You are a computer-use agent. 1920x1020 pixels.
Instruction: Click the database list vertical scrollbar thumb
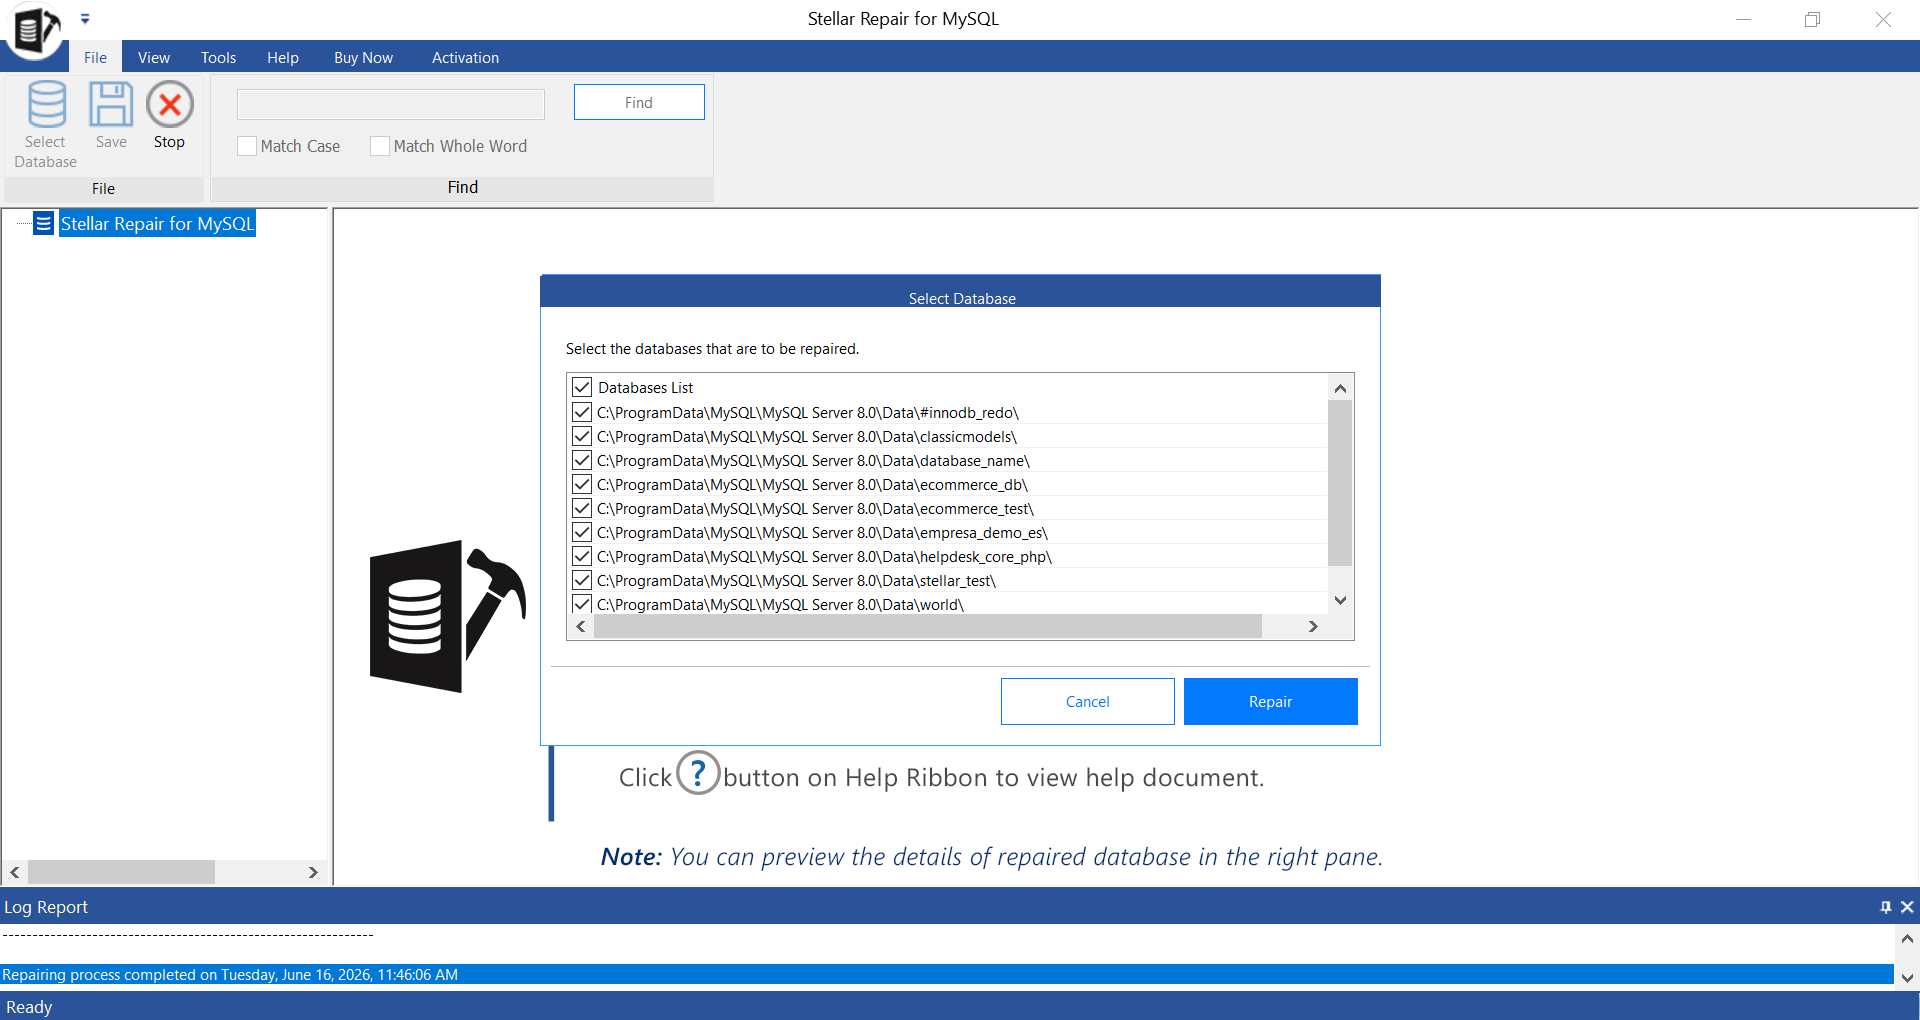click(x=1341, y=483)
